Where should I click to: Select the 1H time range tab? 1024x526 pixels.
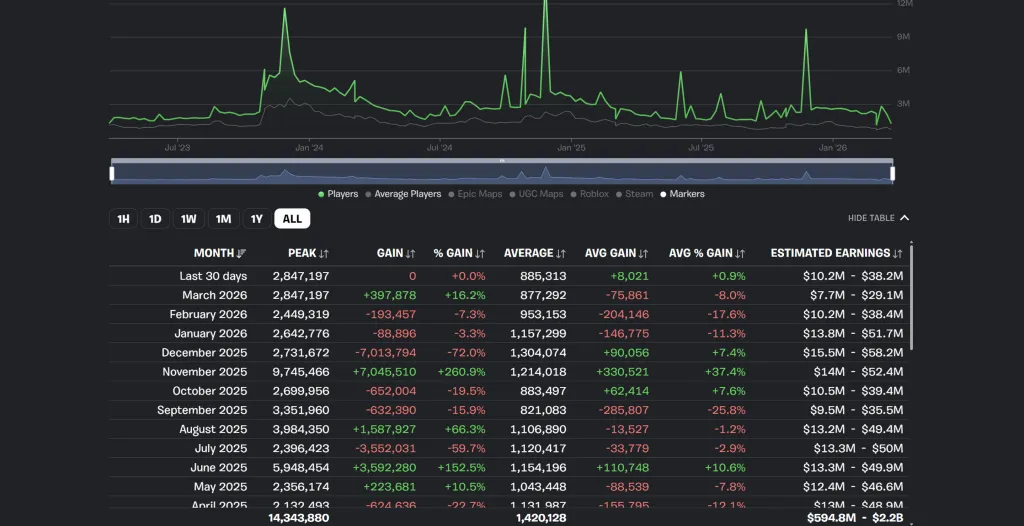[123, 219]
